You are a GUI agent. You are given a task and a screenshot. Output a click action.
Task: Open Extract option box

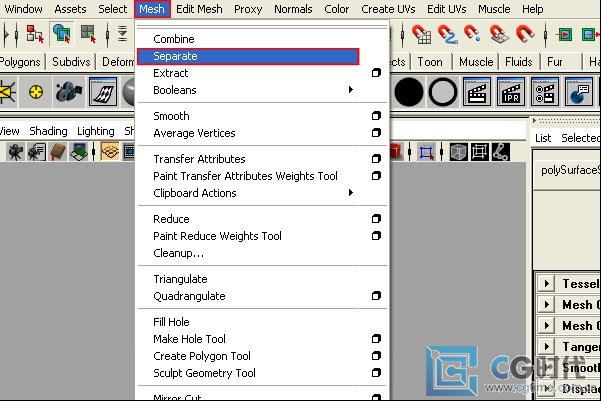pyautogui.click(x=376, y=73)
